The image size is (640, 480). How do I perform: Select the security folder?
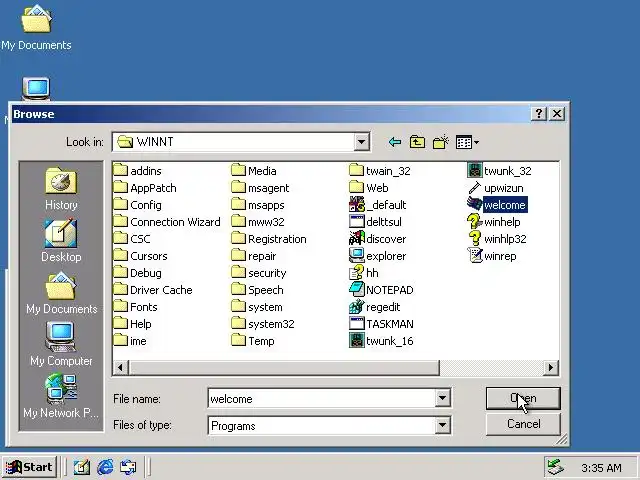point(259,273)
